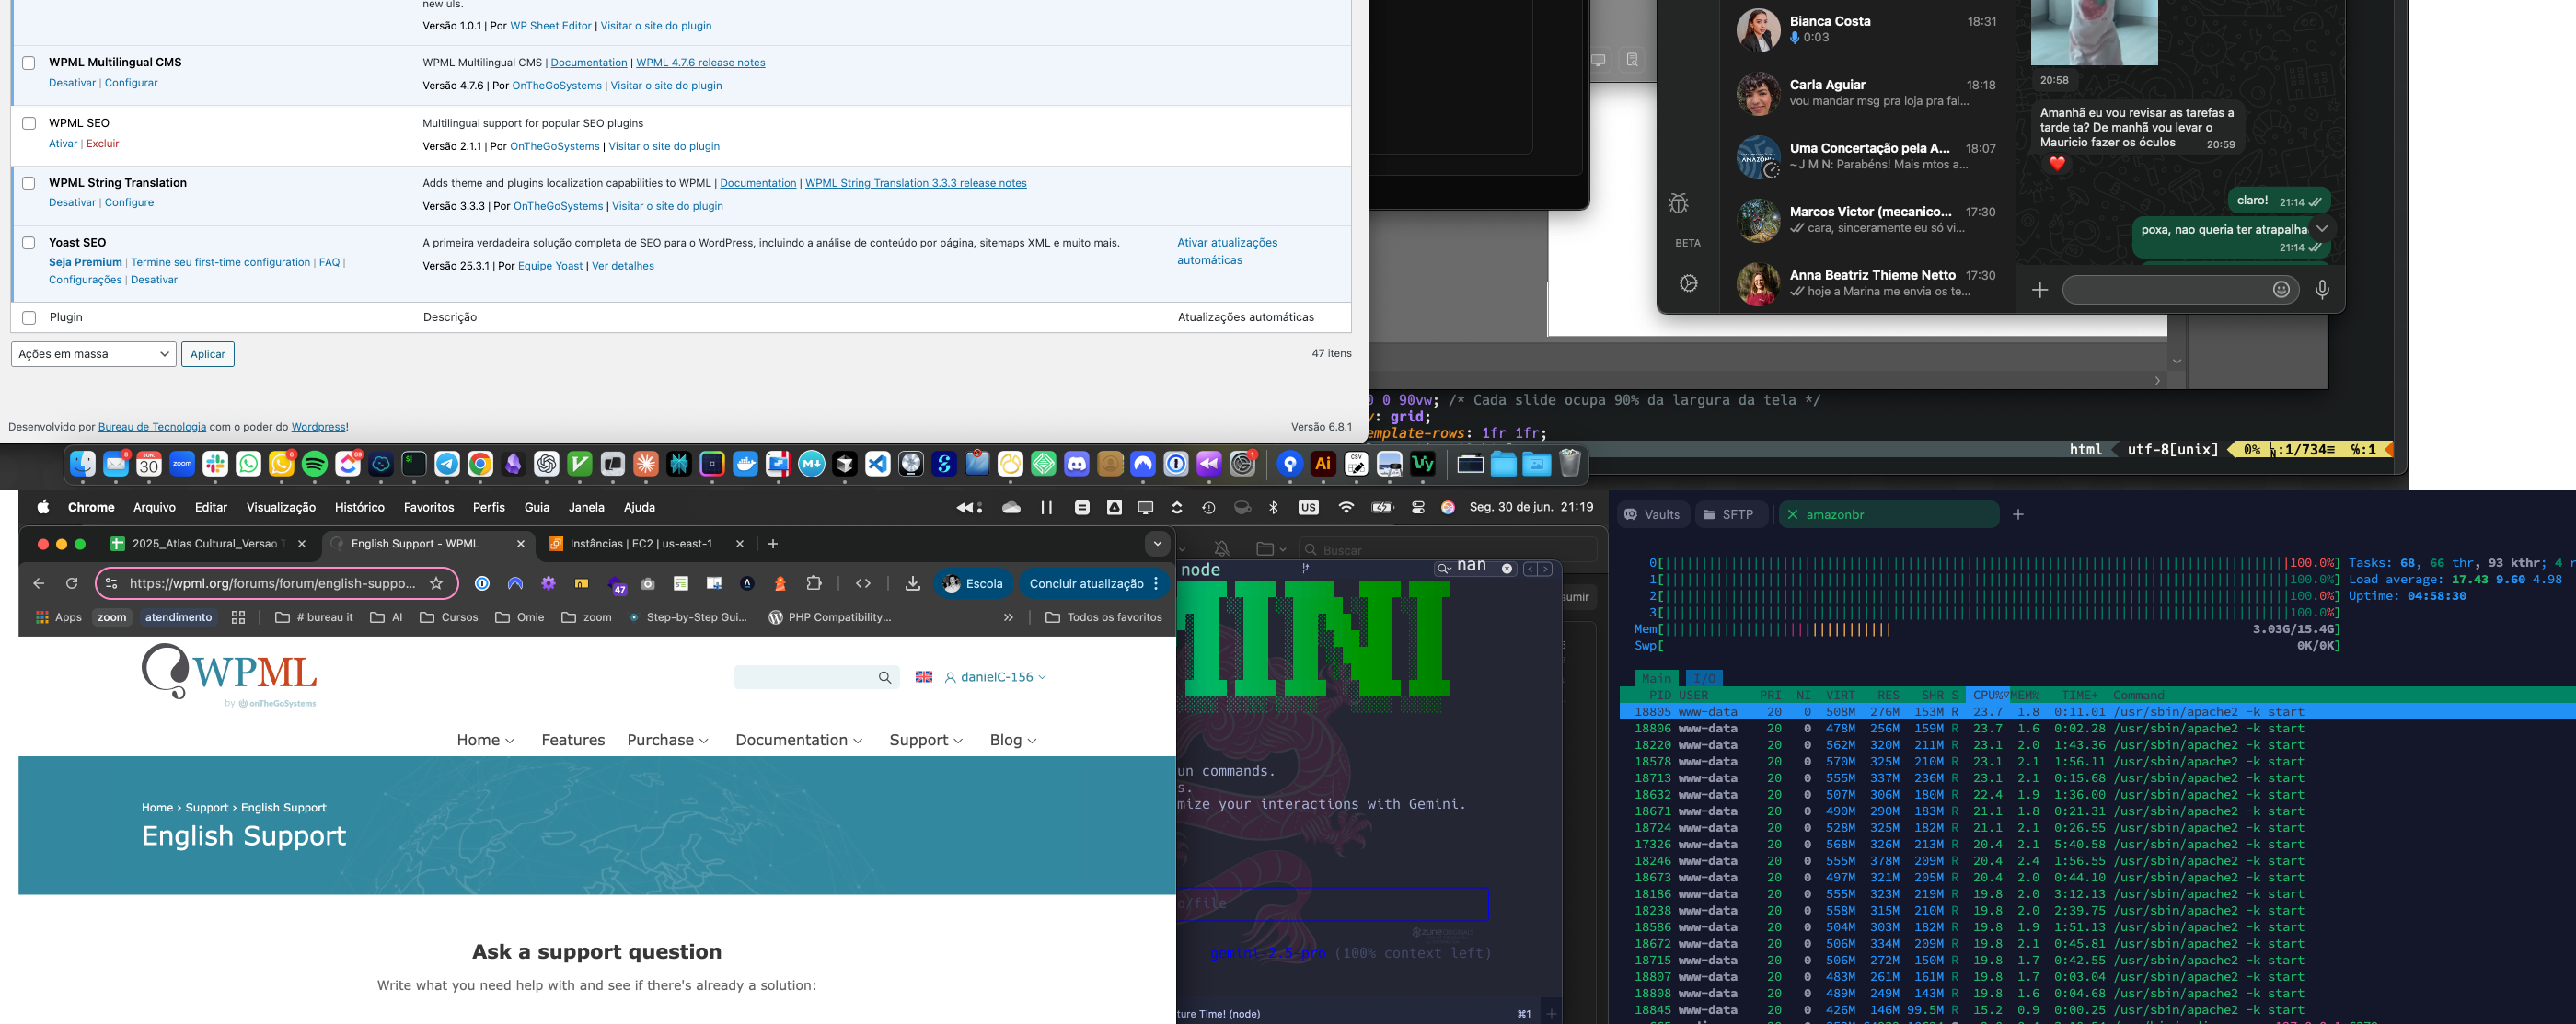Click Ativar atualizações automáticas for Yoast
Viewport: 2576px width, 1024px height.
click(1227, 251)
